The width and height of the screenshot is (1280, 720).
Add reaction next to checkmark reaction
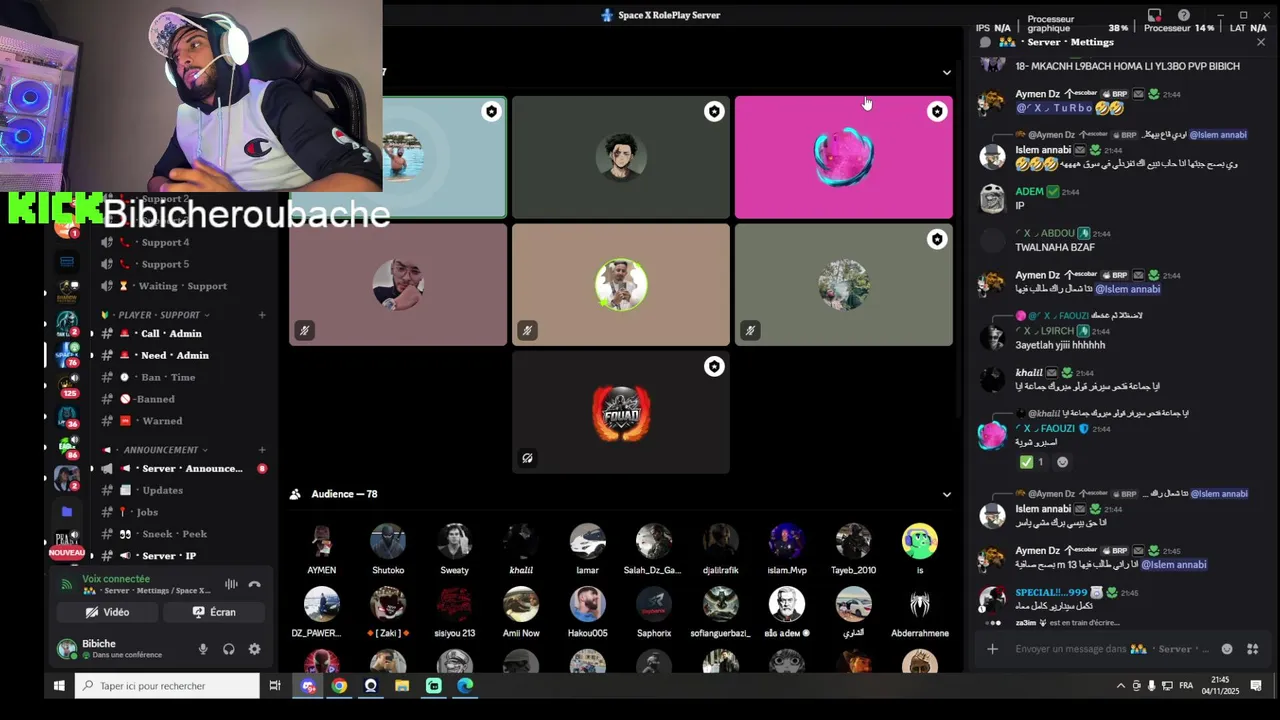(x=1062, y=462)
